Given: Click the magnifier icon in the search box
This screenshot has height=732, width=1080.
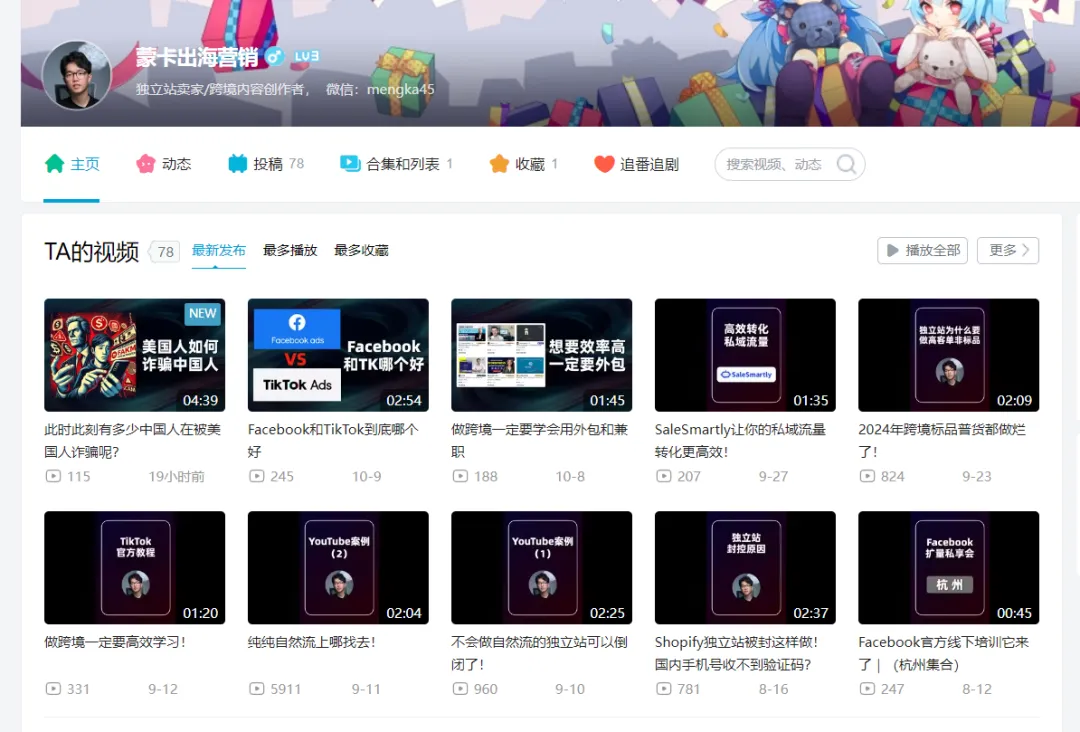Looking at the screenshot, I should (x=846, y=165).
